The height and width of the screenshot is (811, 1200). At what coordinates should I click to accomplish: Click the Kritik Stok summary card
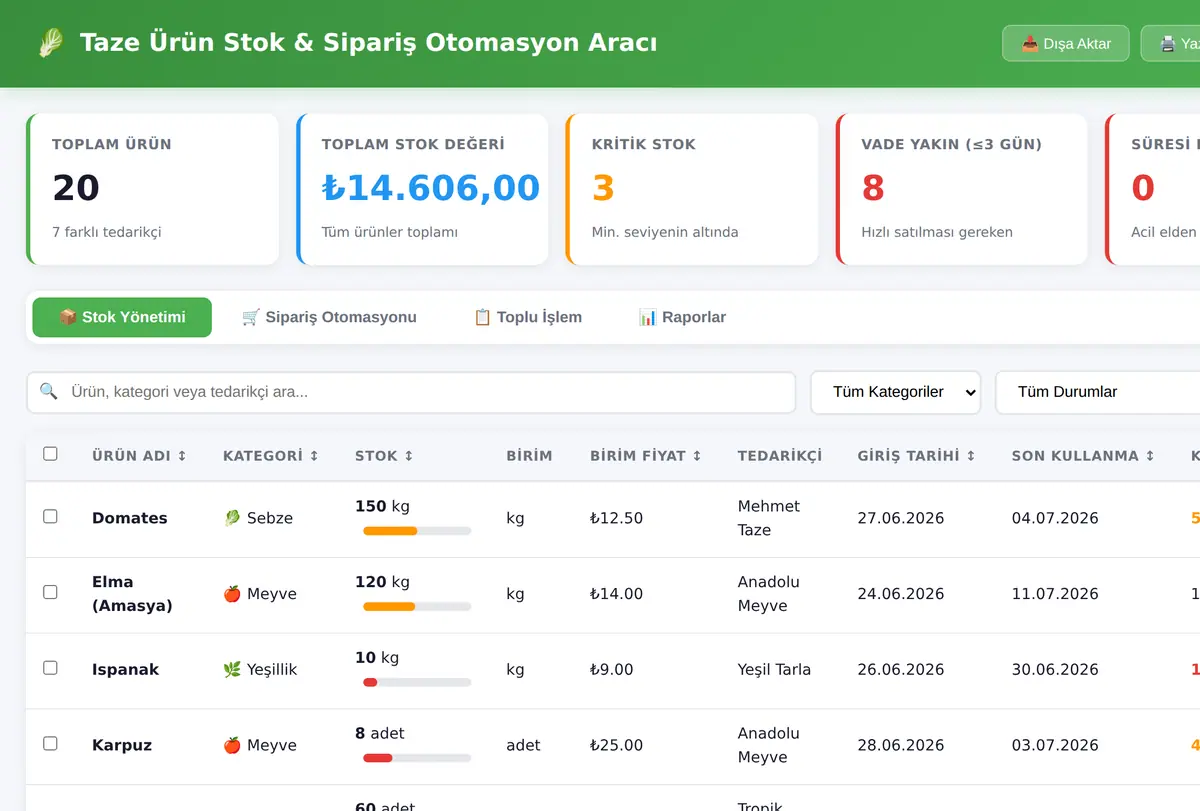click(692, 189)
